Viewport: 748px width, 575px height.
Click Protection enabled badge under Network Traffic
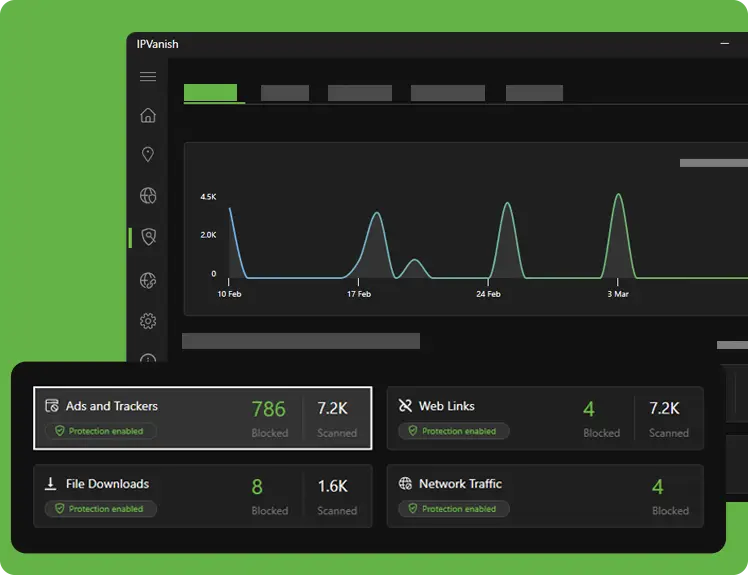[x=454, y=509]
